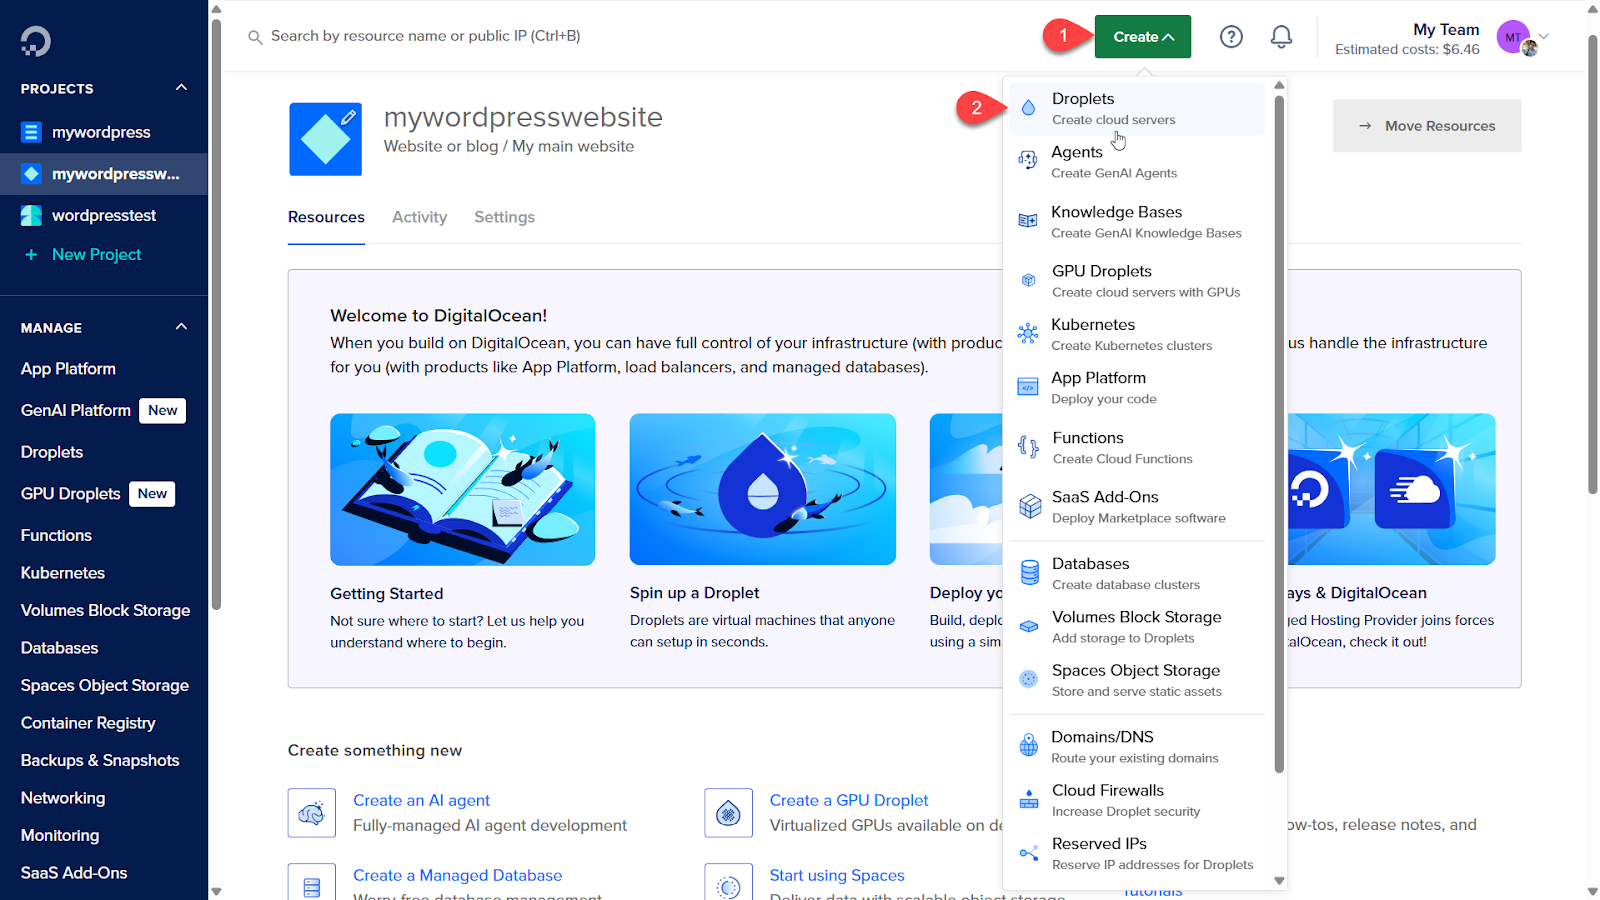Viewport: 1600px width, 900px height.
Task: Open the notifications bell
Action: click(1281, 37)
